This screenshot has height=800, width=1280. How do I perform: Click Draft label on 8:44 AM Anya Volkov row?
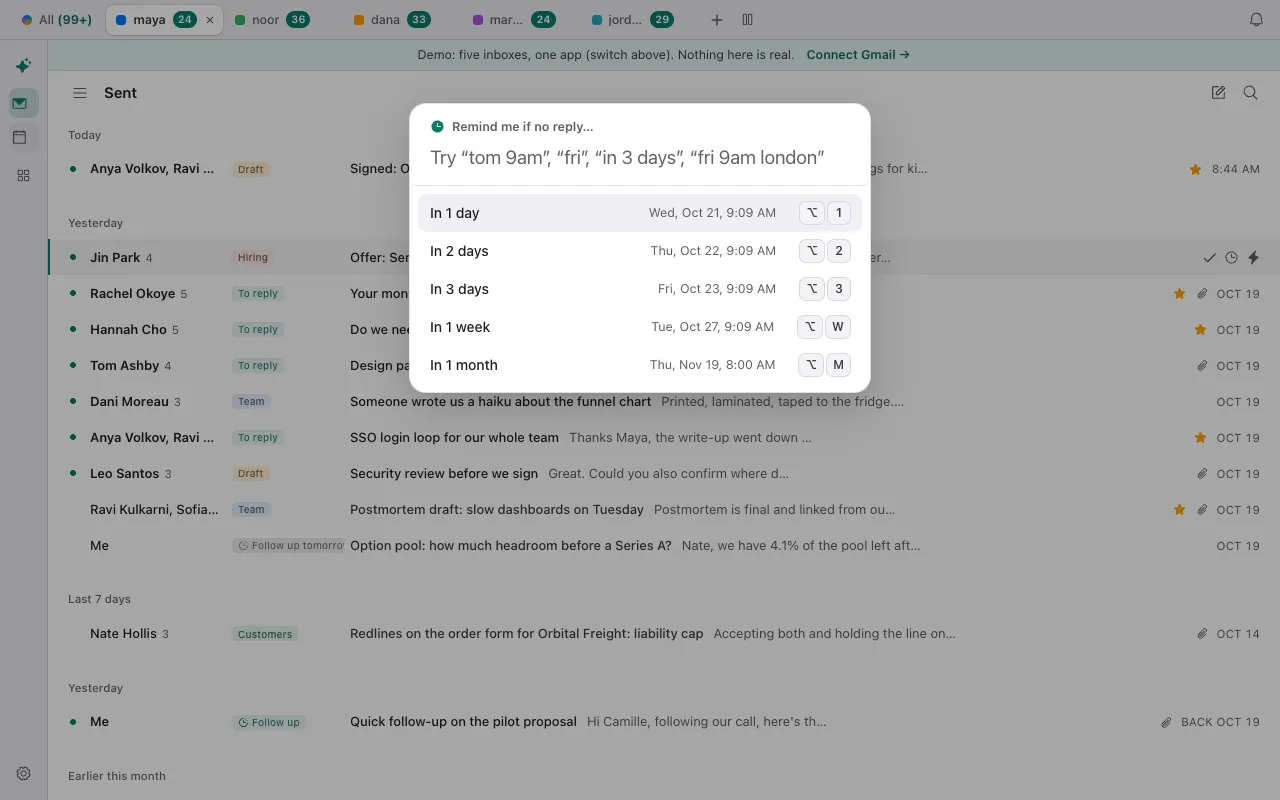click(251, 170)
